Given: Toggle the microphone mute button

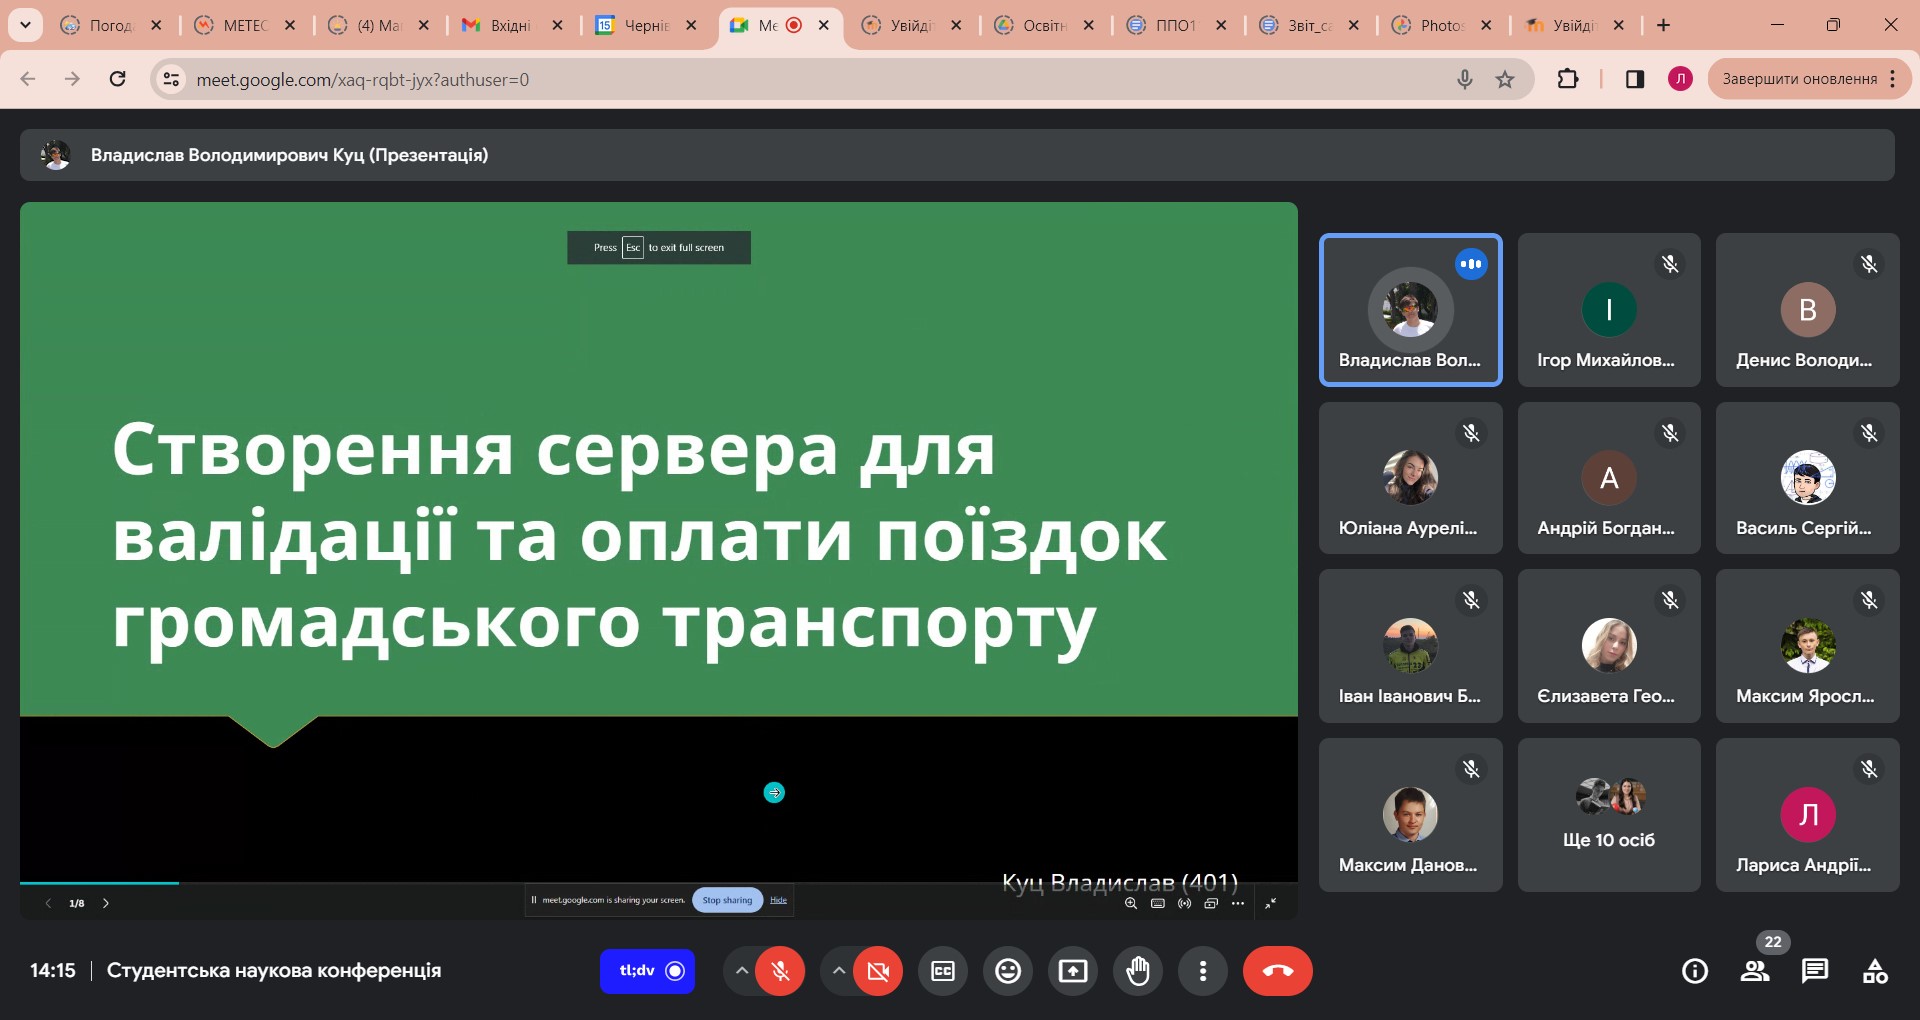Looking at the screenshot, I should pyautogui.click(x=780, y=971).
